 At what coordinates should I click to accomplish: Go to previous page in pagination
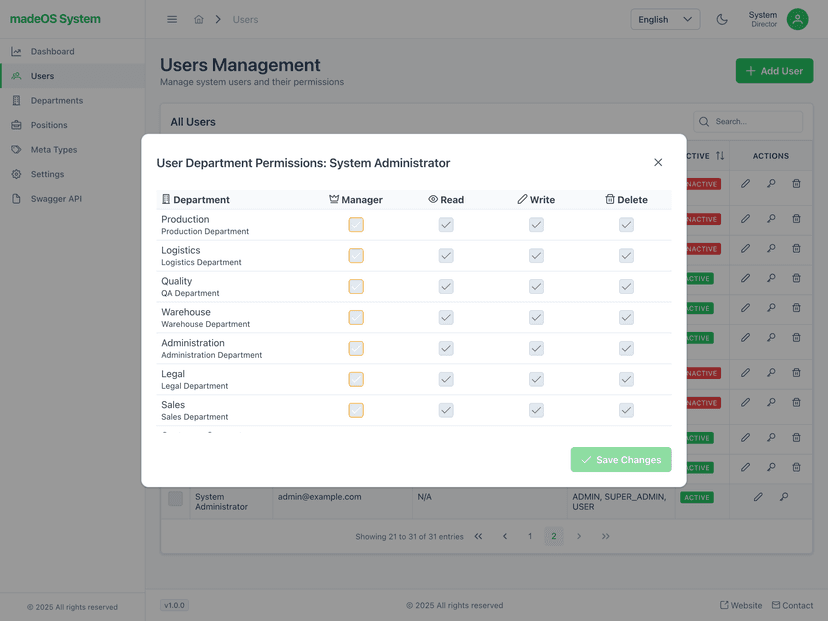pyautogui.click(x=505, y=537)
